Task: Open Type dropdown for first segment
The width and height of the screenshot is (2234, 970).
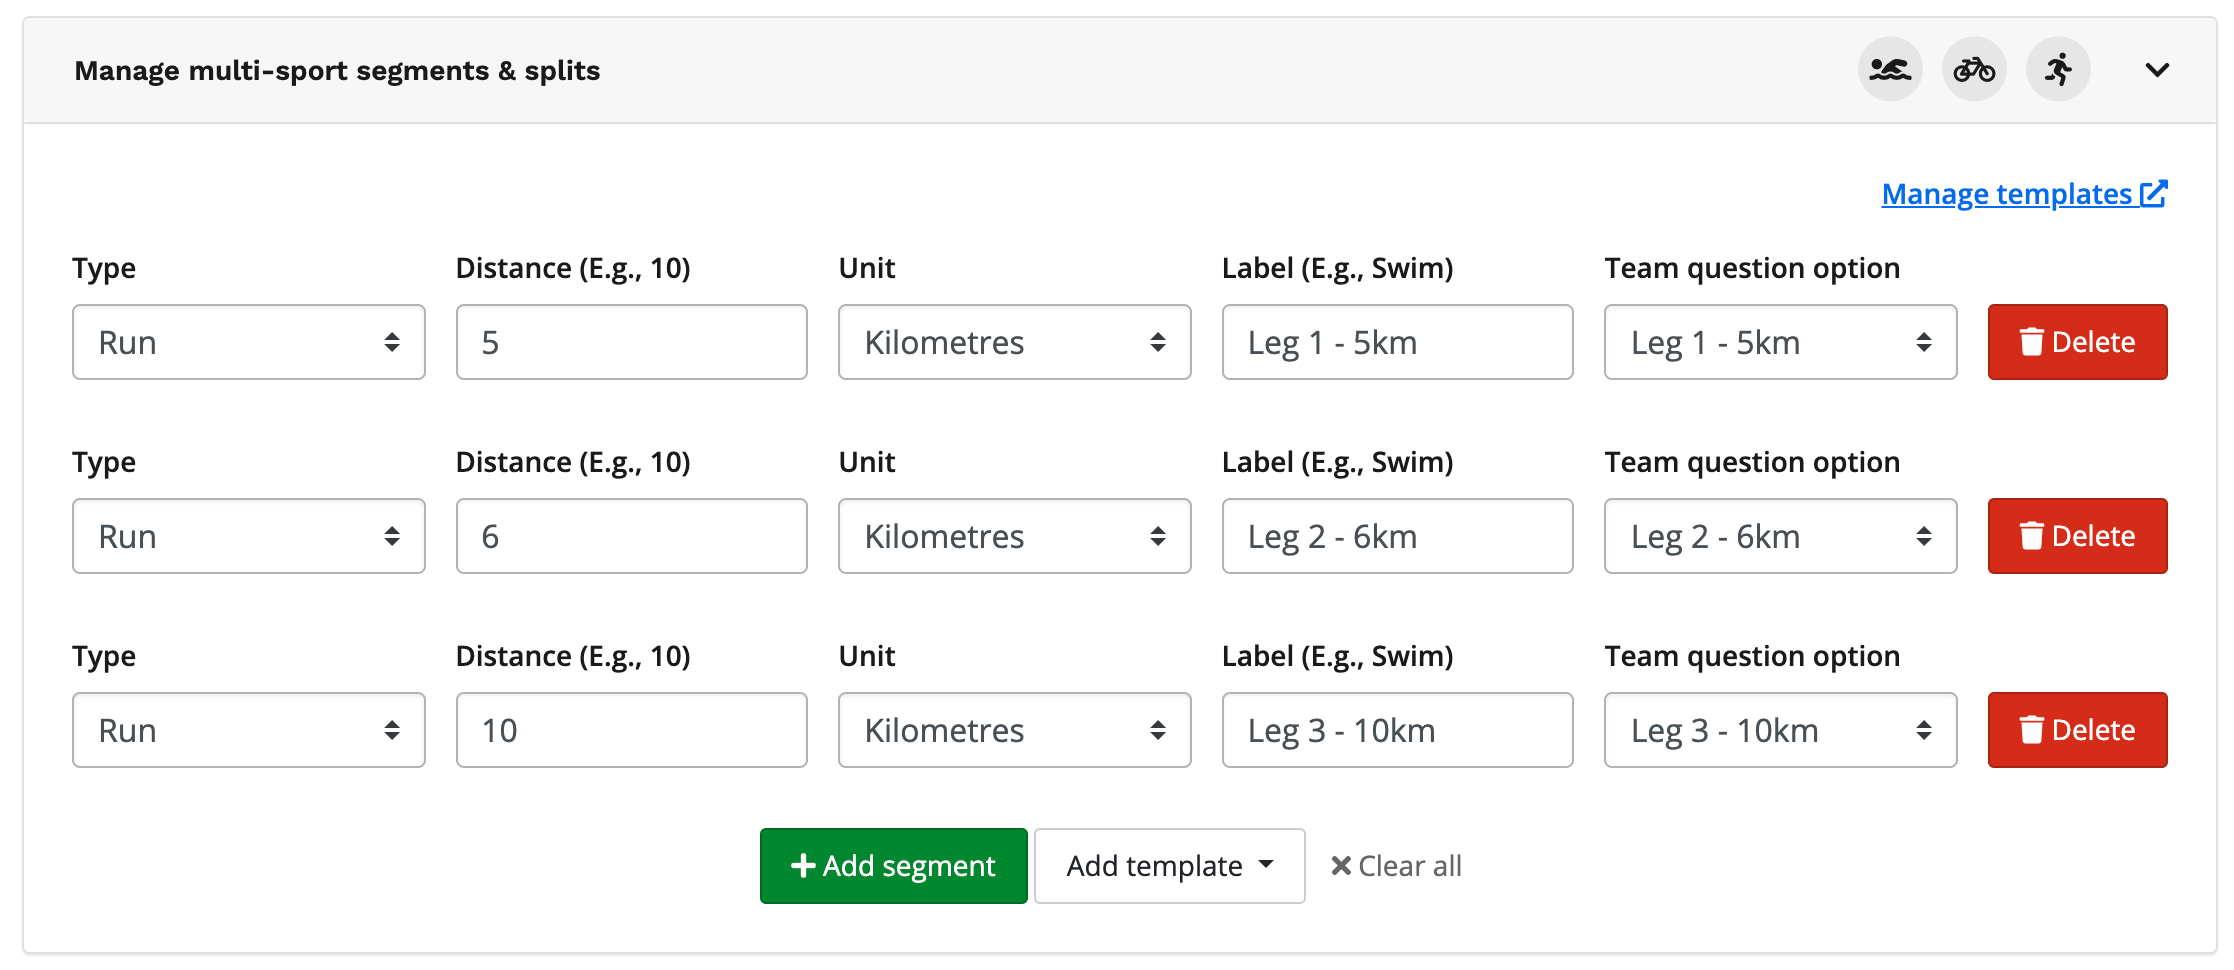Action: click(x=248, y=342)
